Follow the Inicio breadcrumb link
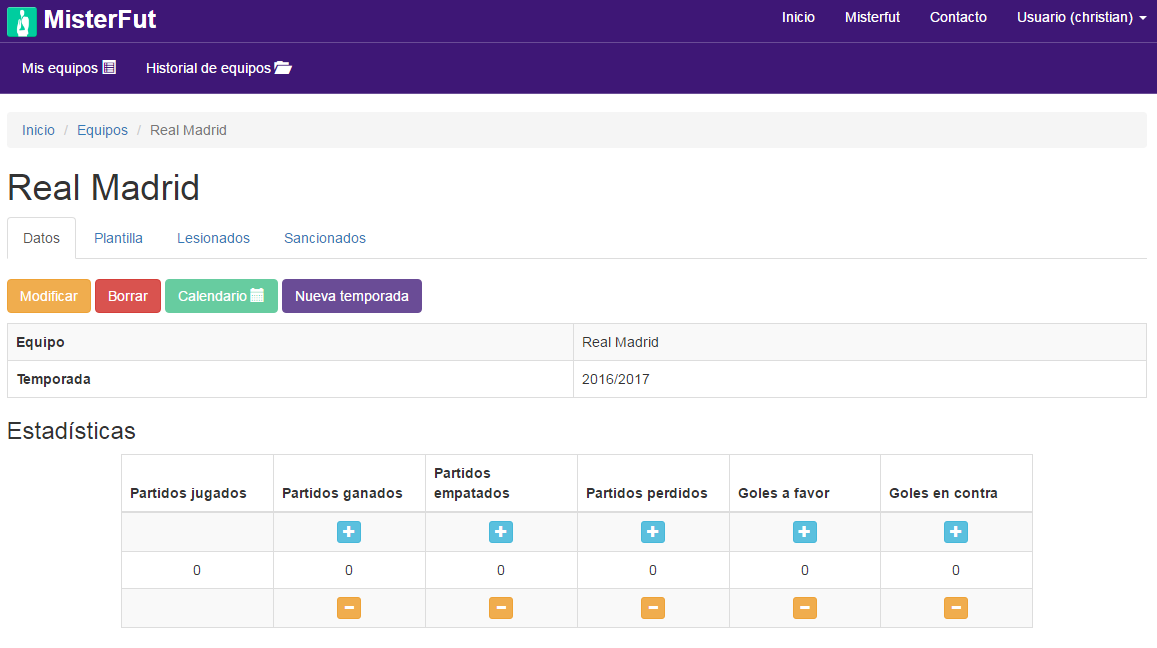Screen dimensions: 1157x648 pos(38,130)
